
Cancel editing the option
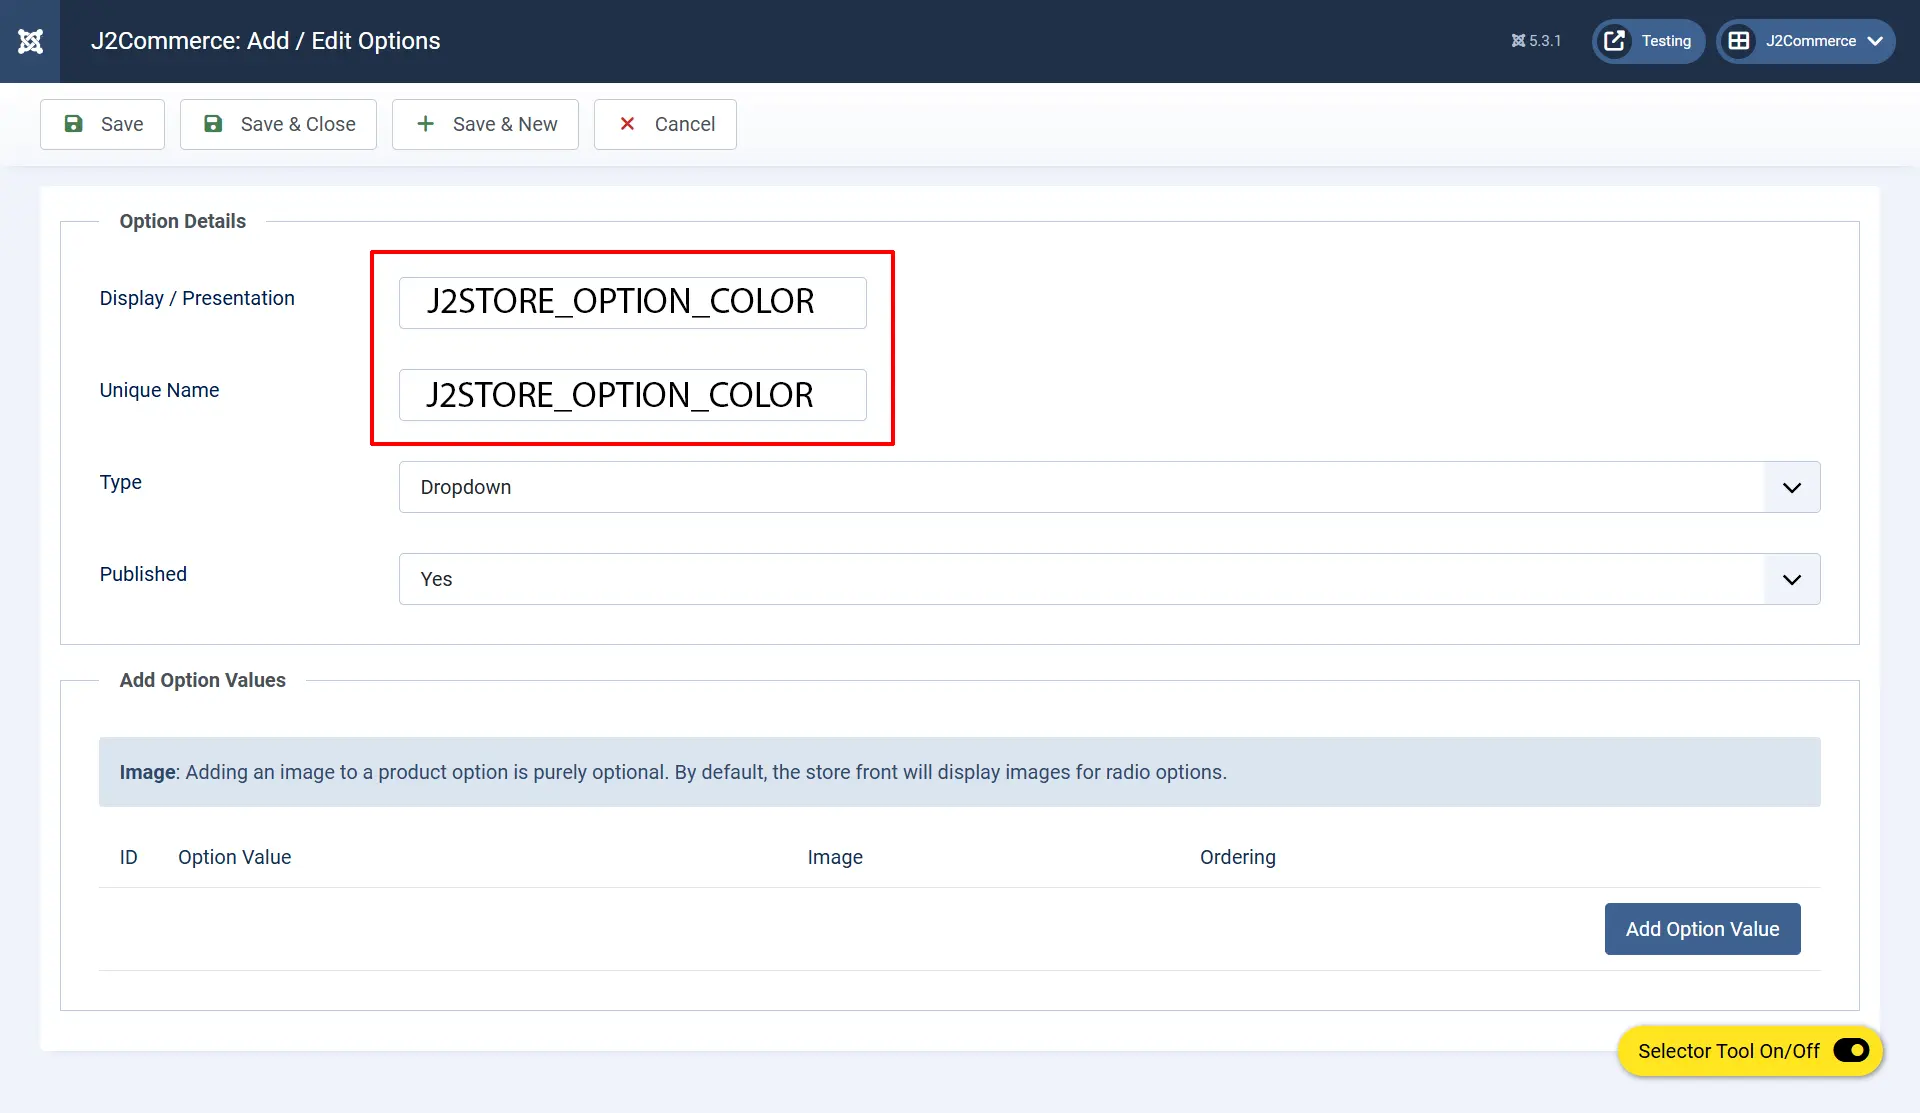[x=665, y=124]
